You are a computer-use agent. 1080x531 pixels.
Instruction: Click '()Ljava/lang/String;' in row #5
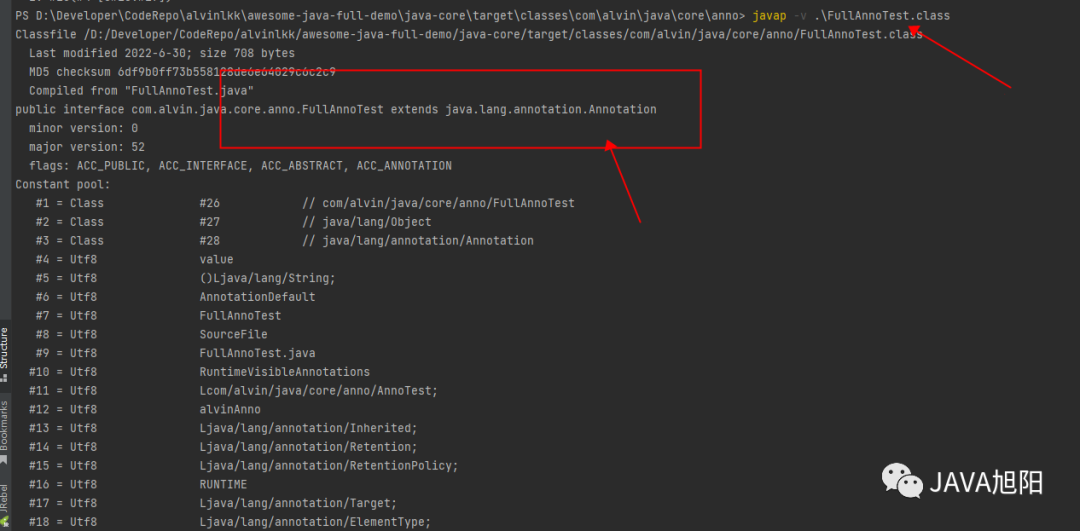(267, 278)
